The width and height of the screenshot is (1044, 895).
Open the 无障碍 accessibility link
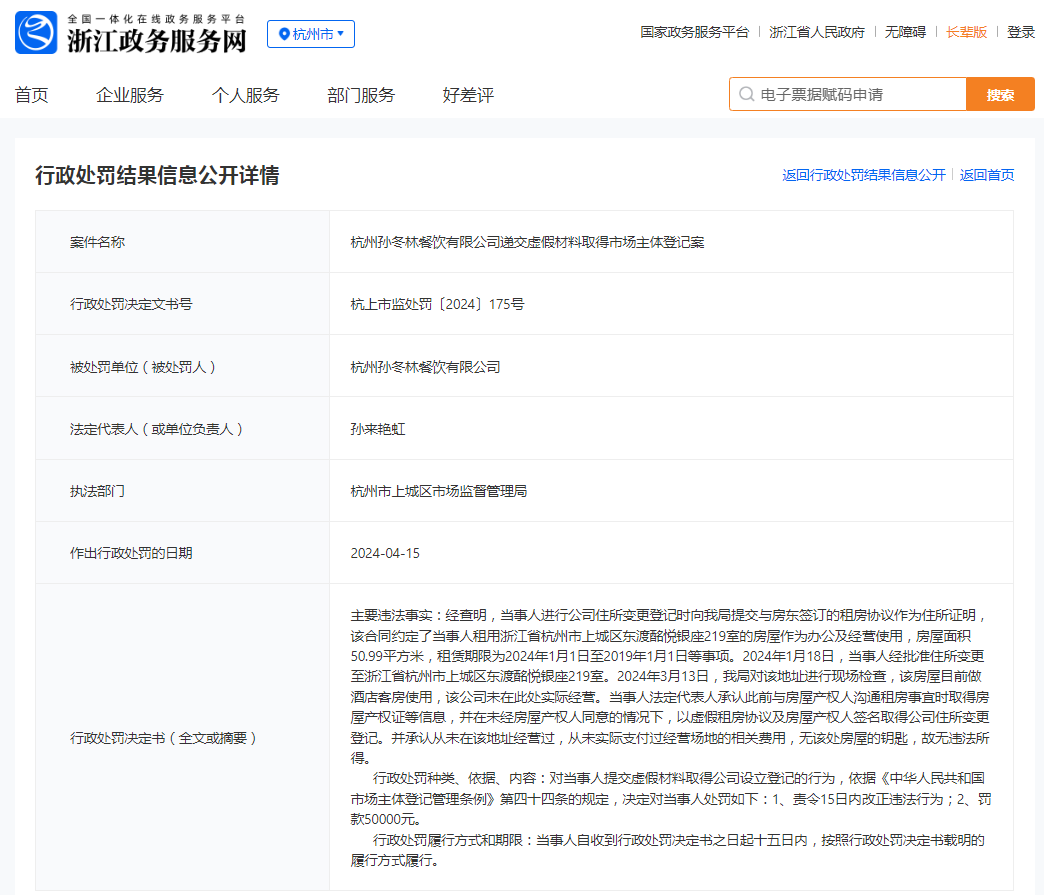(905, 32)
